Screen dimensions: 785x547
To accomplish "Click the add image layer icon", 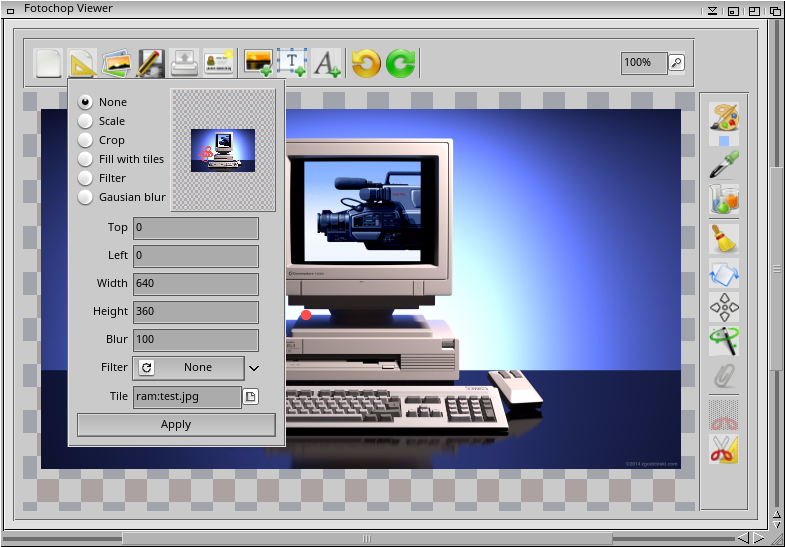I will 258,64.
